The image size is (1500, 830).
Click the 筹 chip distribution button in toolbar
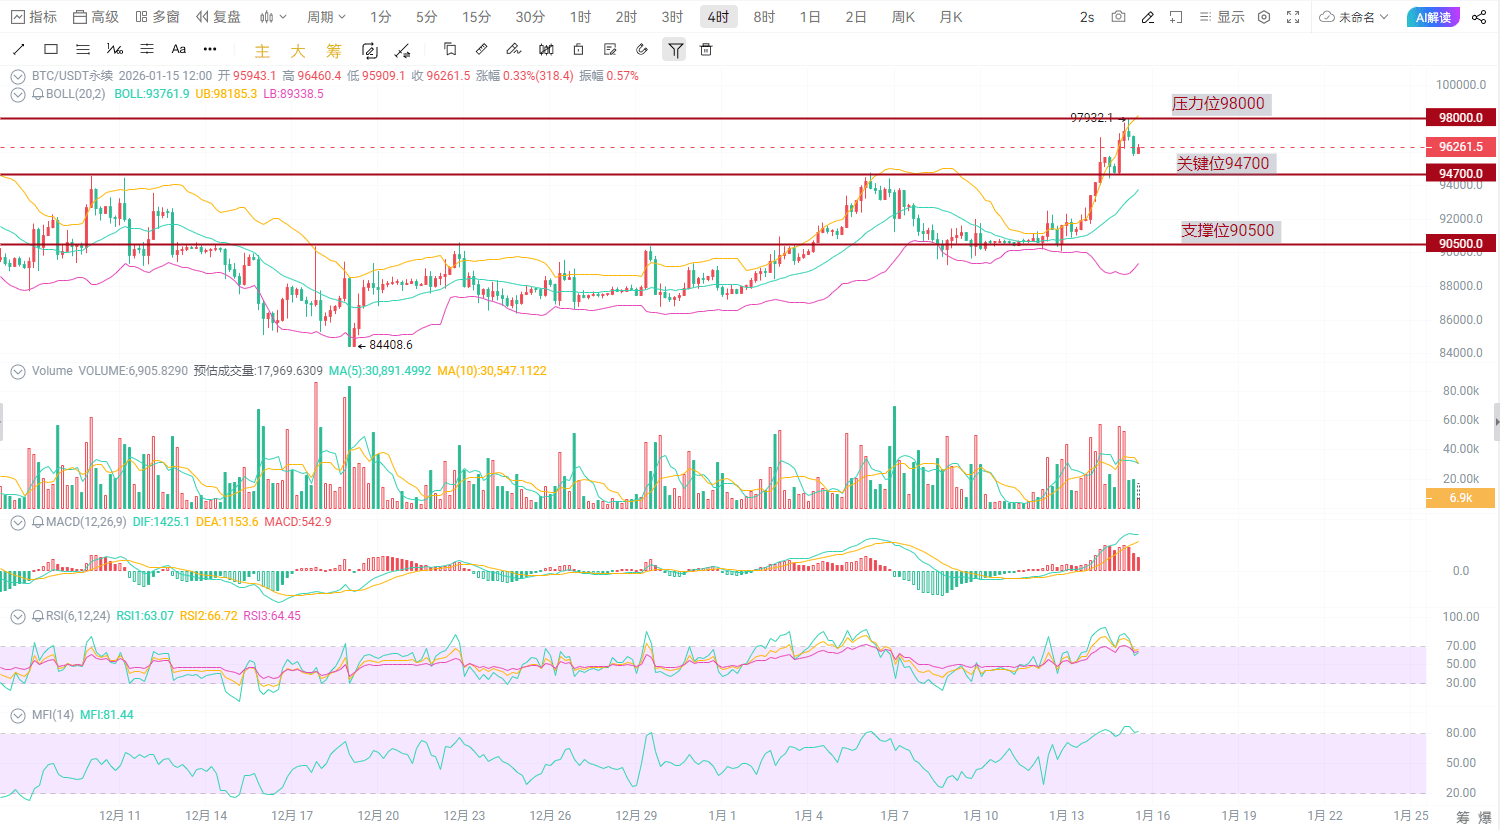334,51
